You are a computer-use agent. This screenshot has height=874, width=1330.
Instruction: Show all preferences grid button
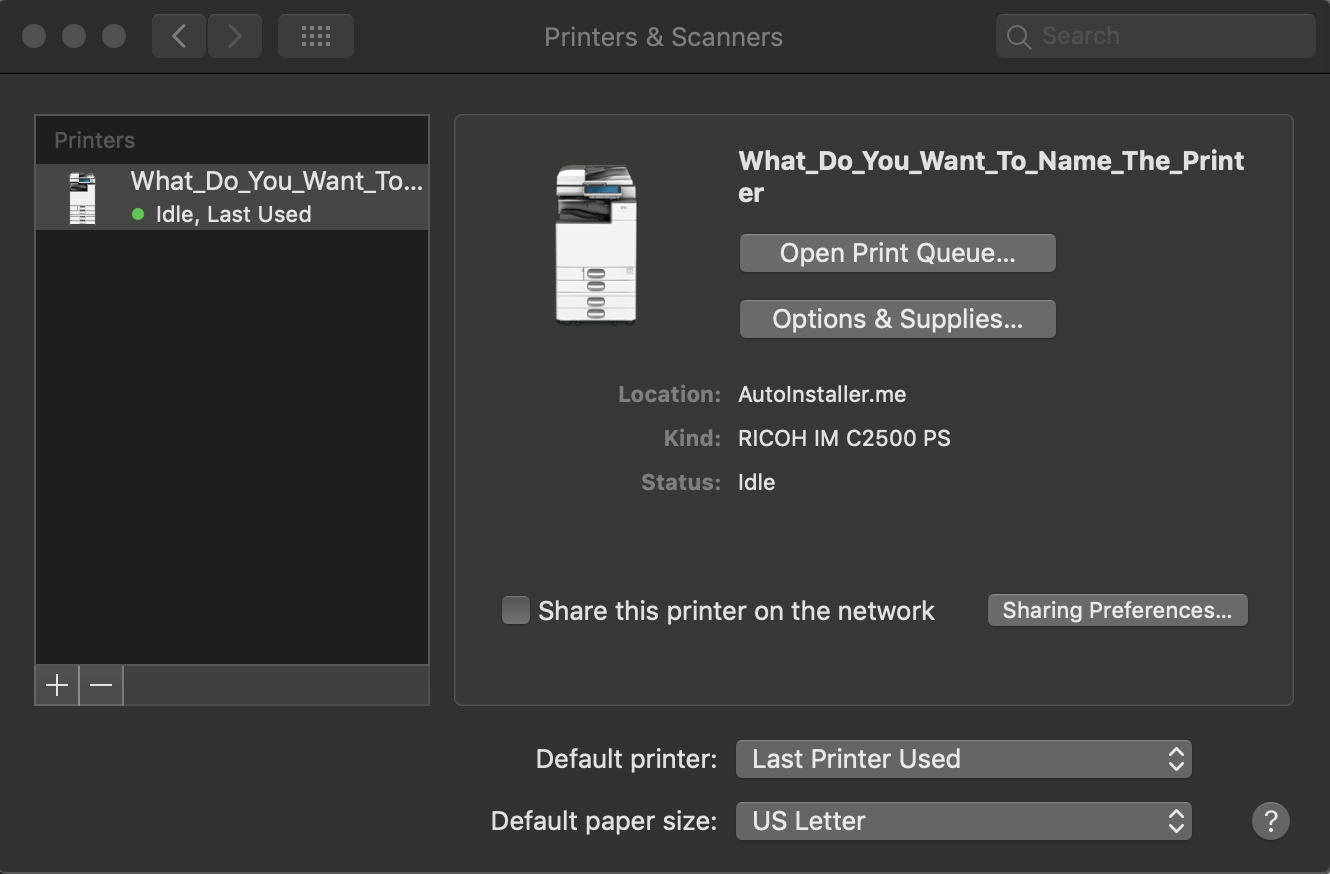[x=315, y=37]
